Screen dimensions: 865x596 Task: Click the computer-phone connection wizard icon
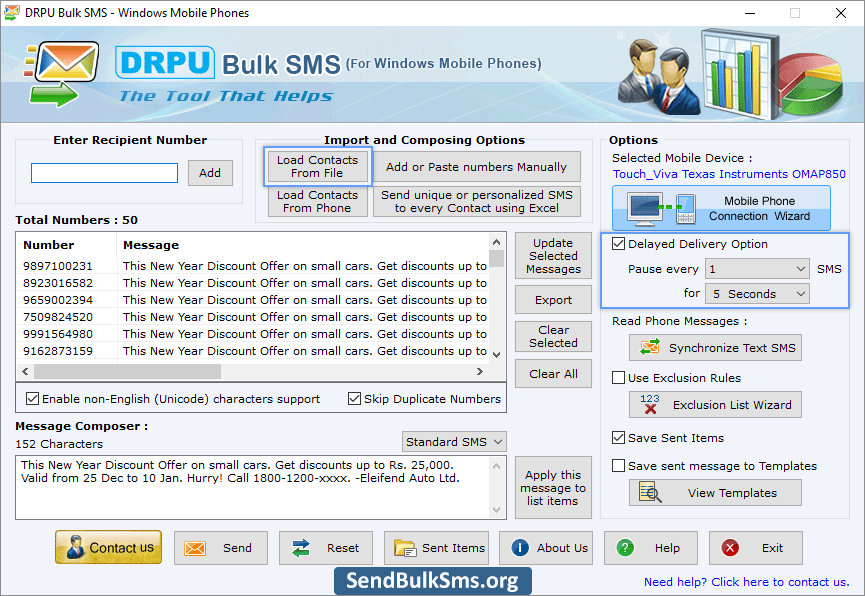point(662,209)
